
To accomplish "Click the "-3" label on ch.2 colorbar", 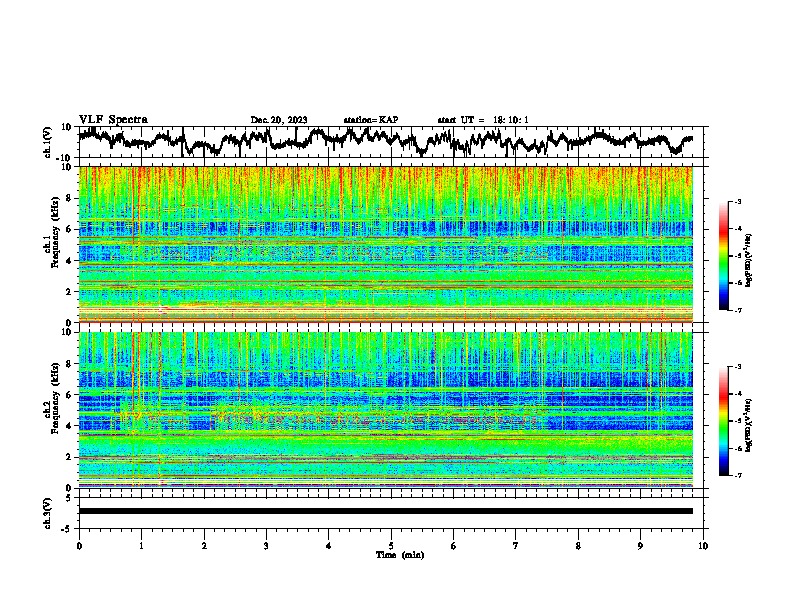I will [x=737, y=367].
